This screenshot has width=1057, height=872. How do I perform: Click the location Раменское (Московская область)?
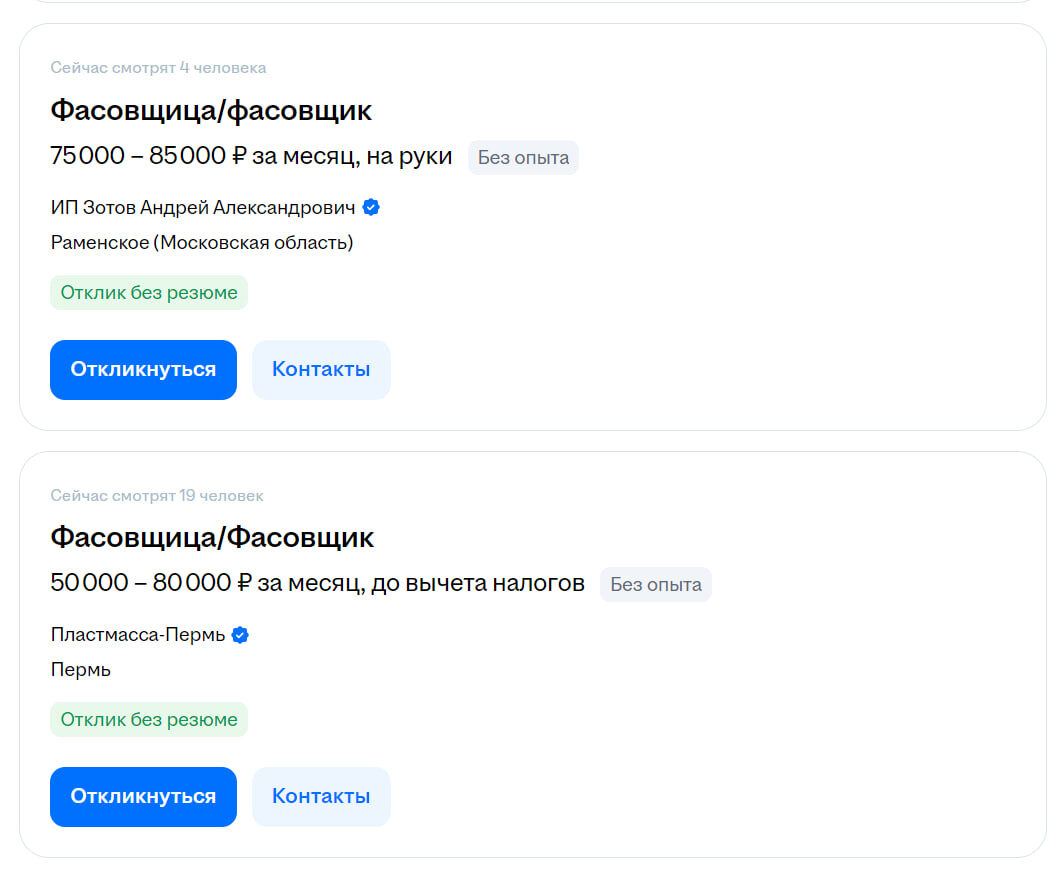point(201,242)
